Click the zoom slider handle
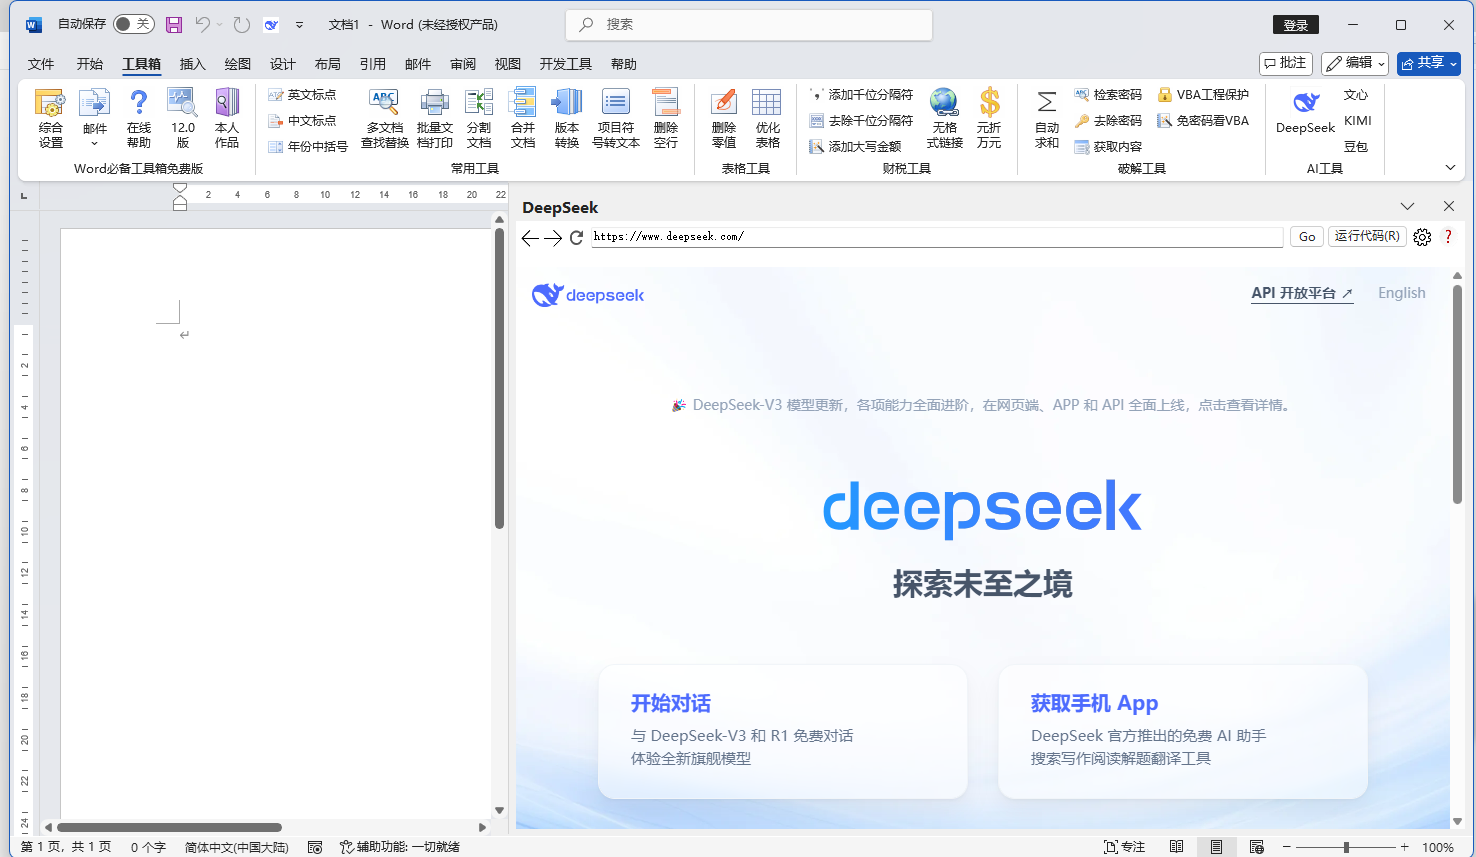 coord(1346,847)
